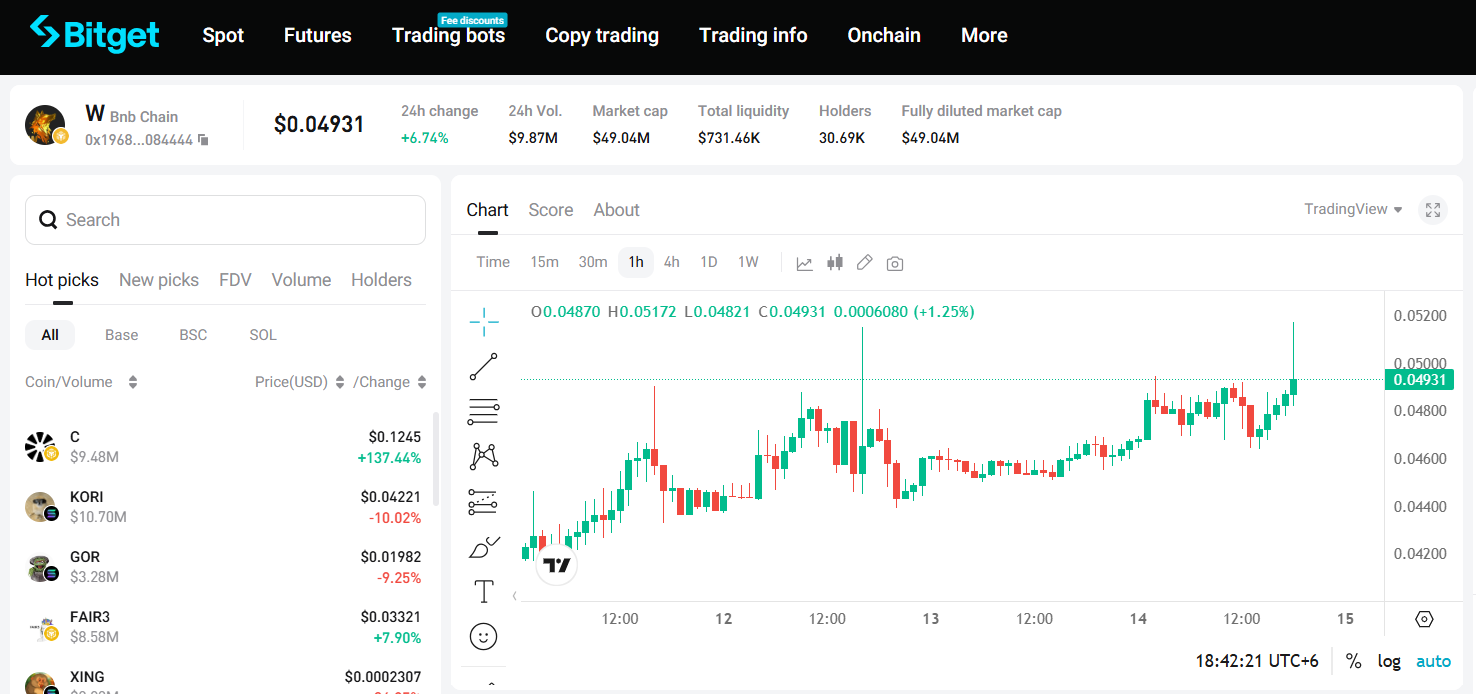1476x694 pixels.
Task: Open chart indicators icon
Action: click(x=804, y=263)
